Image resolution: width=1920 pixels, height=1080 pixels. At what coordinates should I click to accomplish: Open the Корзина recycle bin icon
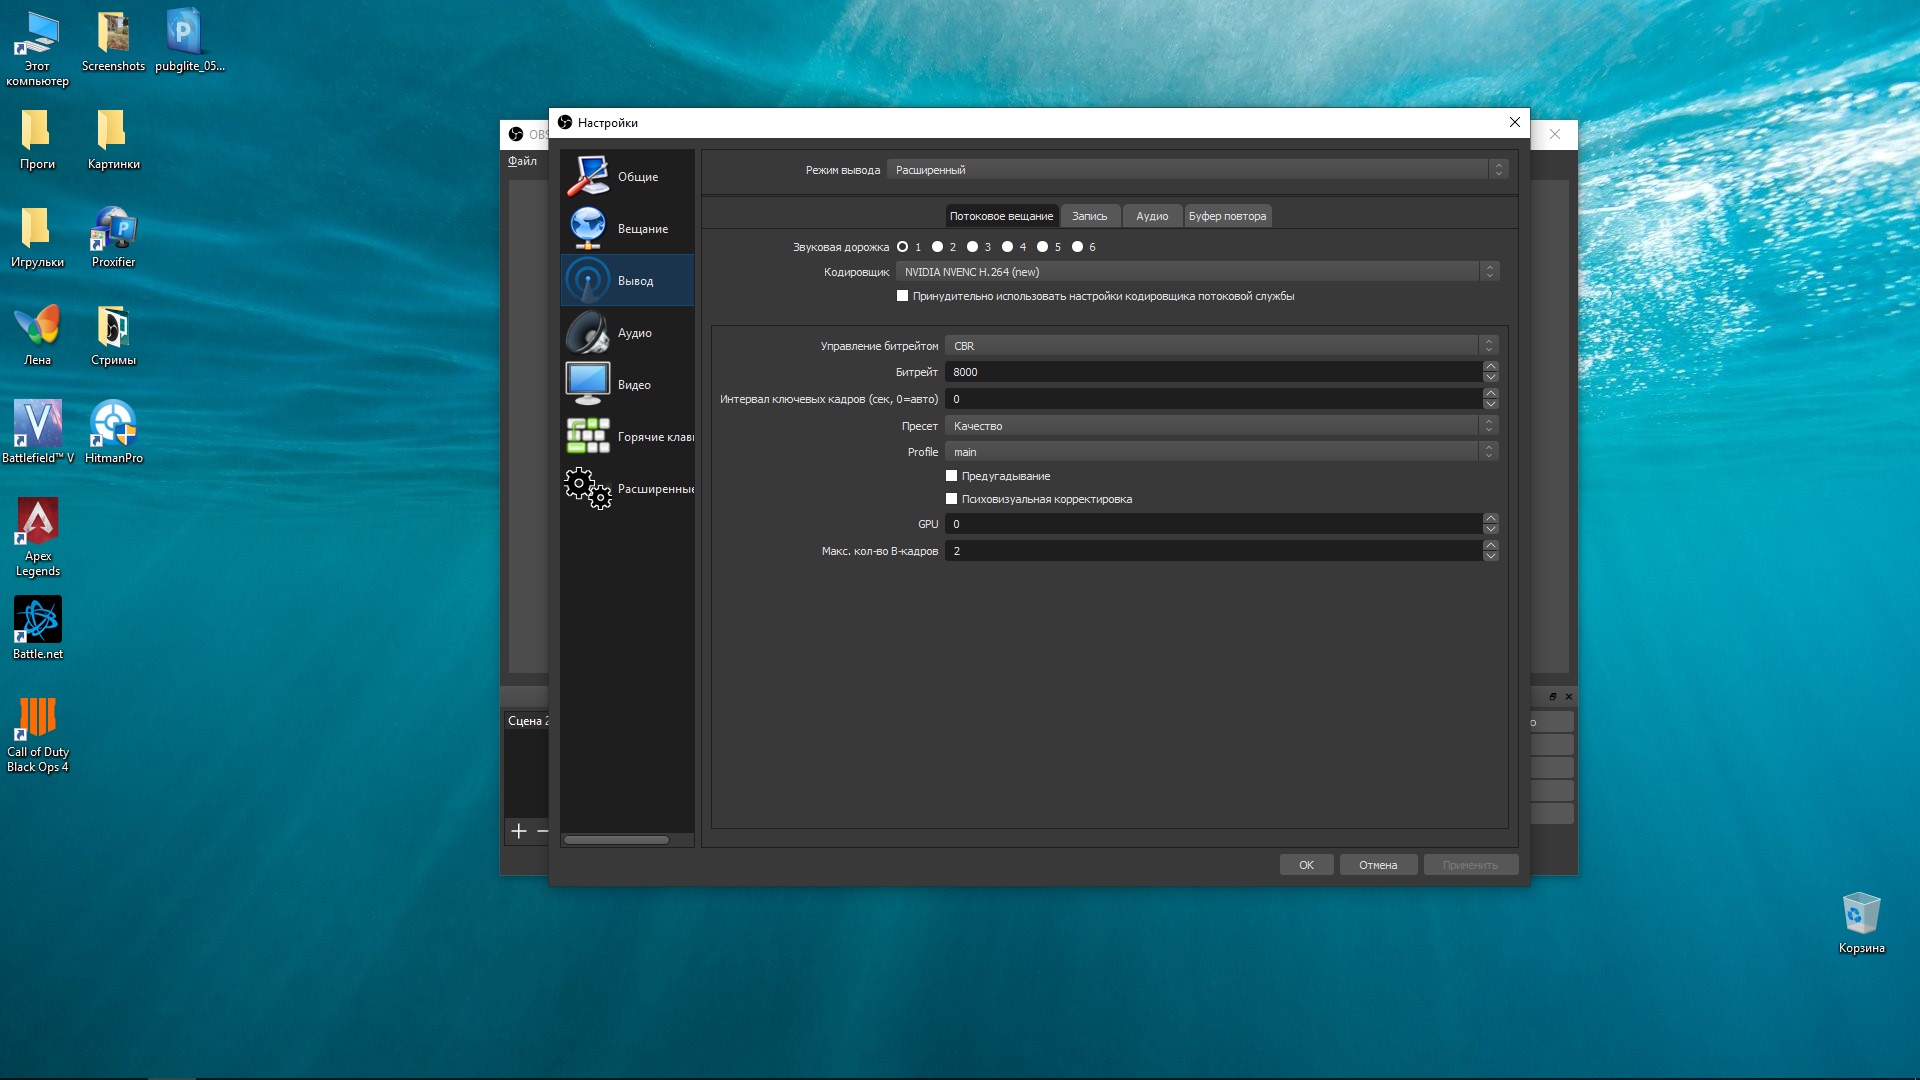click(1861, 914)
